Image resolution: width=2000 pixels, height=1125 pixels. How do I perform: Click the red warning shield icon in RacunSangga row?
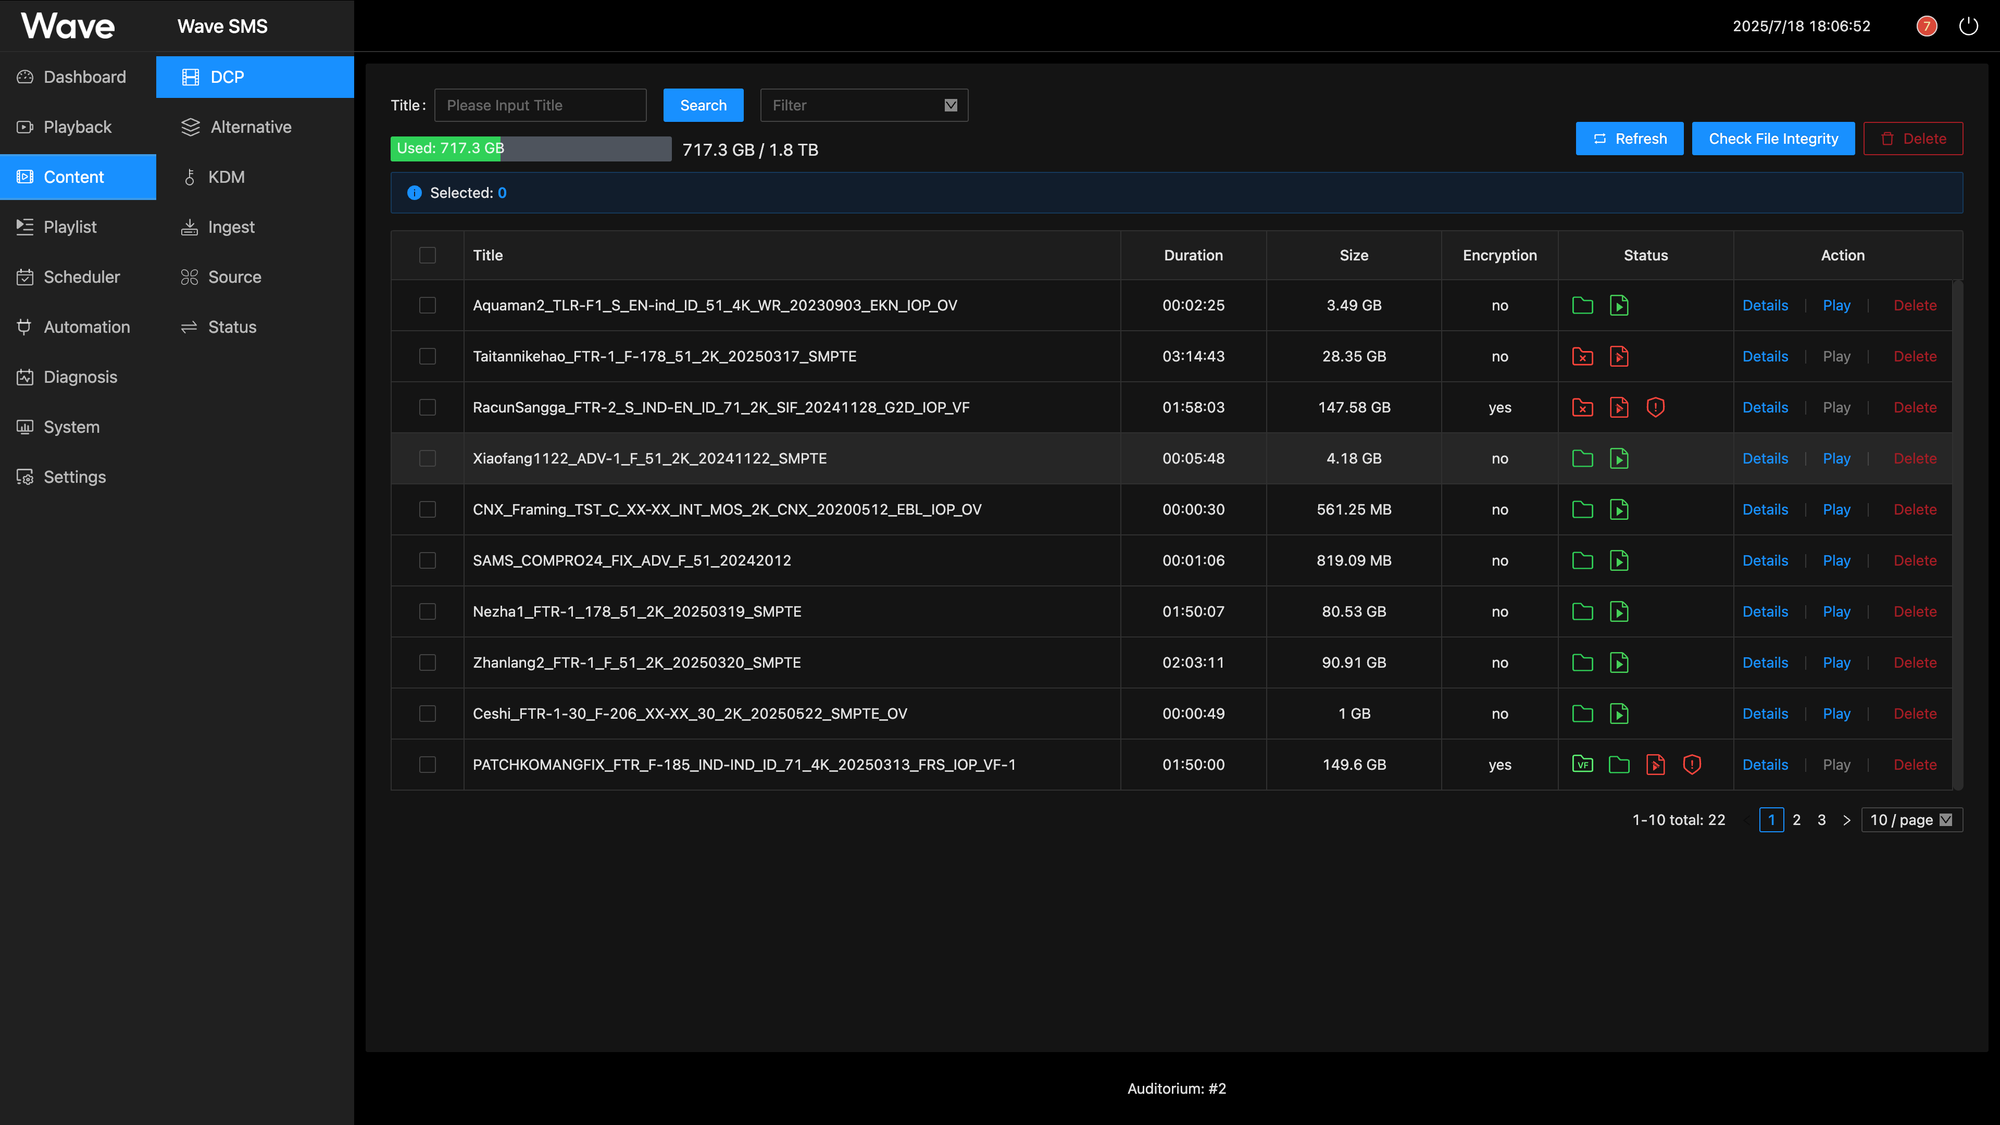(1656, 407)
